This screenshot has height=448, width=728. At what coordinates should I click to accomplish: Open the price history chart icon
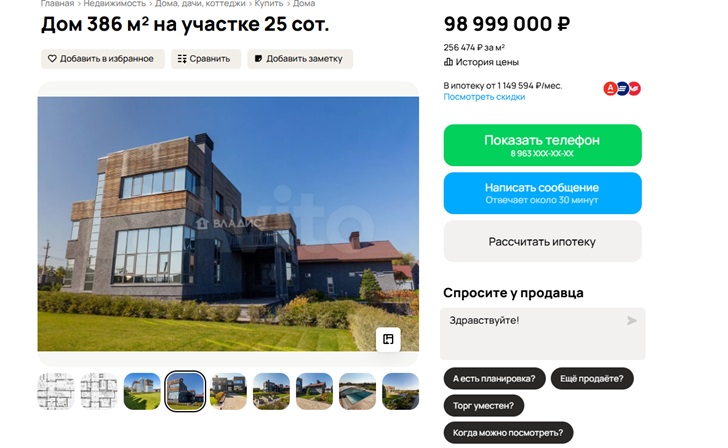pos(448,62)
